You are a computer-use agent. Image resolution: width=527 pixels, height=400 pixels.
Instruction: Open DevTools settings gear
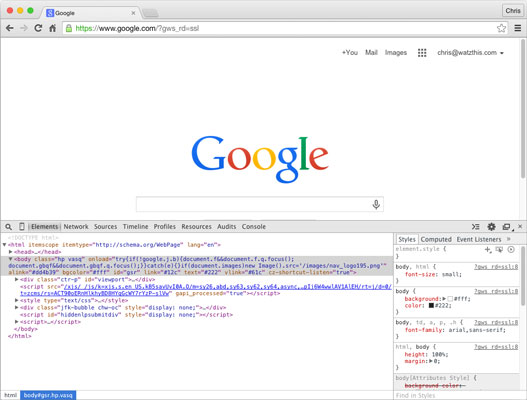491,227
